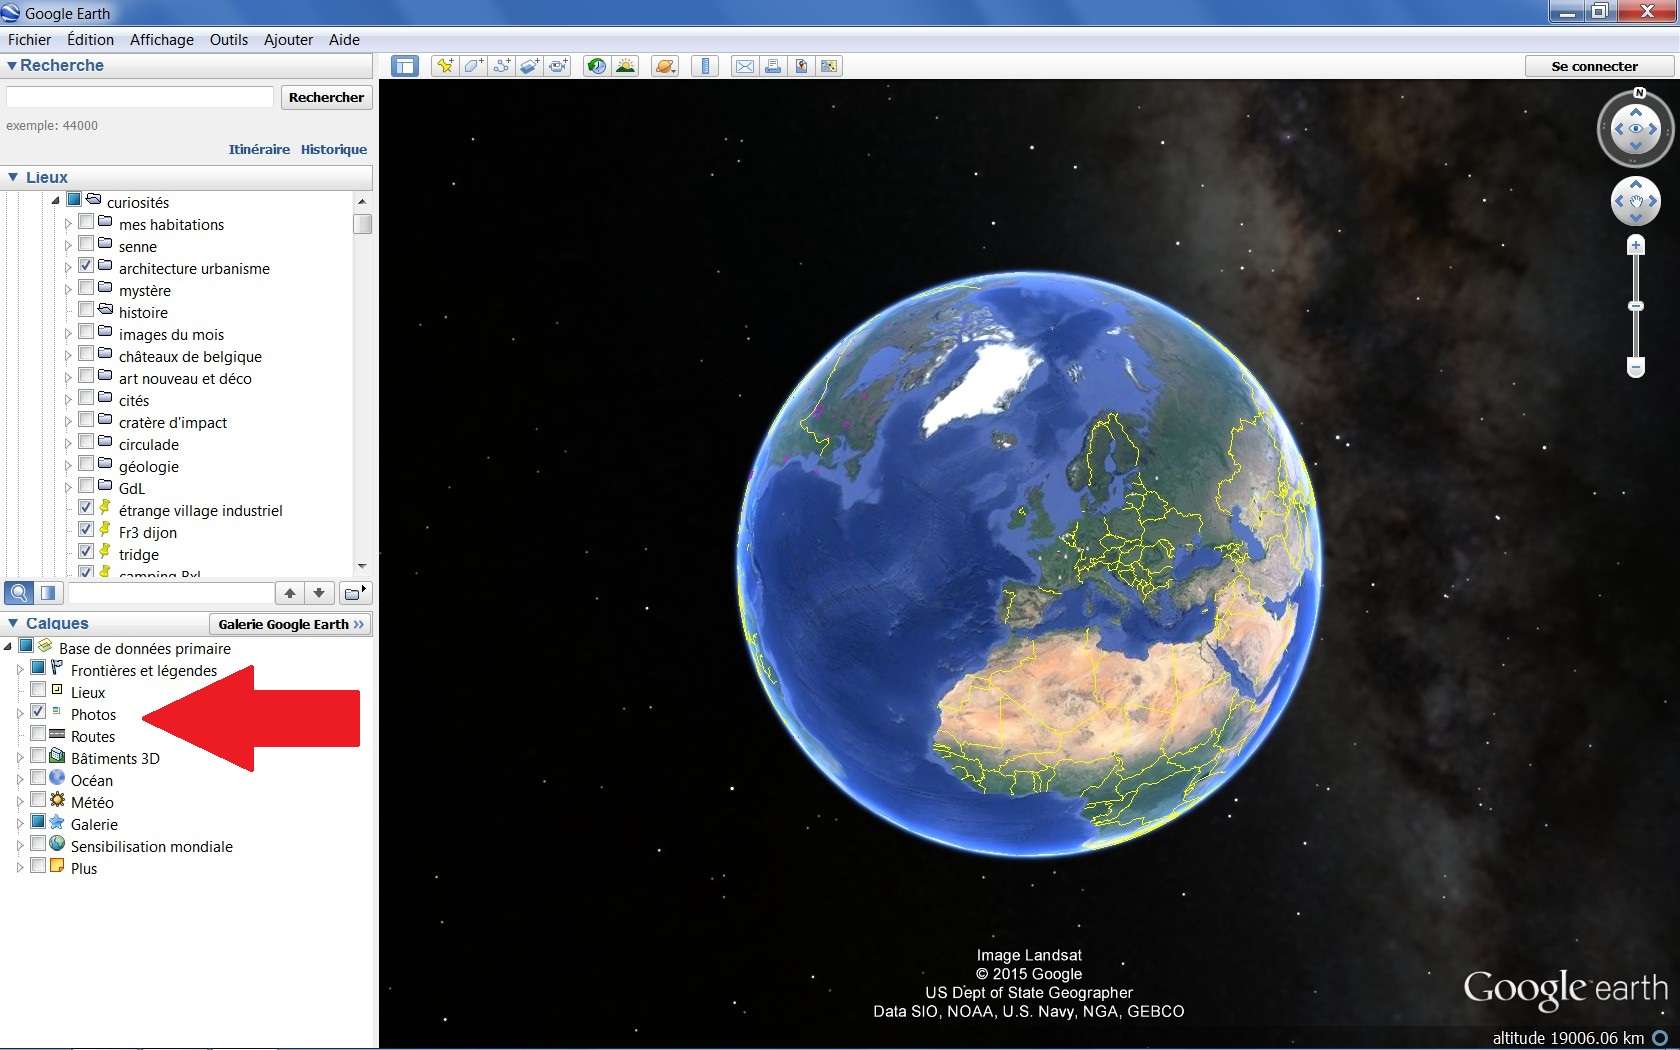Screen dimensions: 1680x1050
Task: Expand the Plus layer tree
Action: (20, 868)
